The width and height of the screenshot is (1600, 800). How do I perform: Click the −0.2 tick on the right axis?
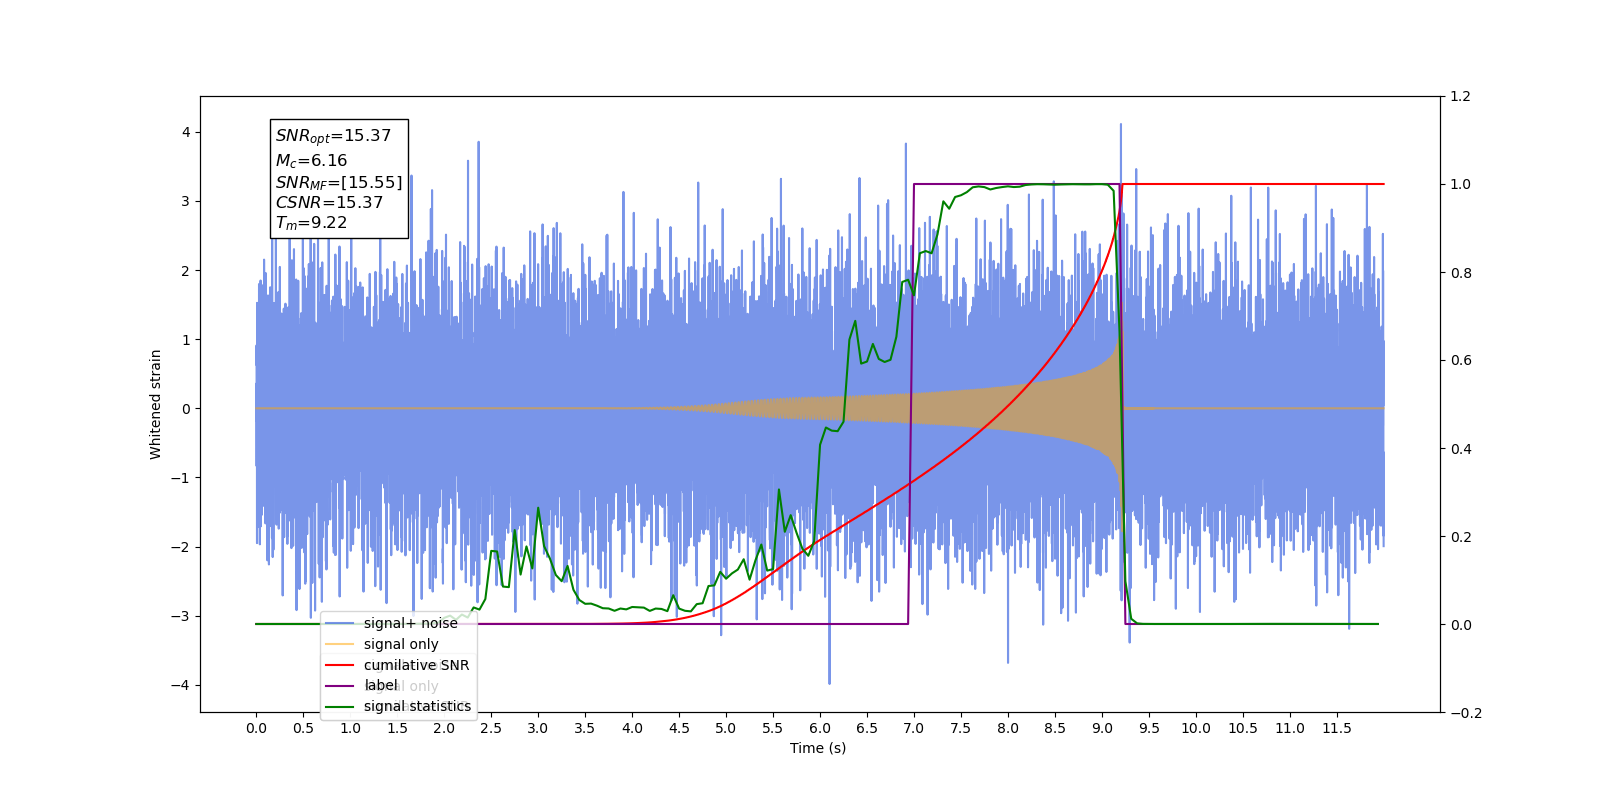coord(1466,713)
